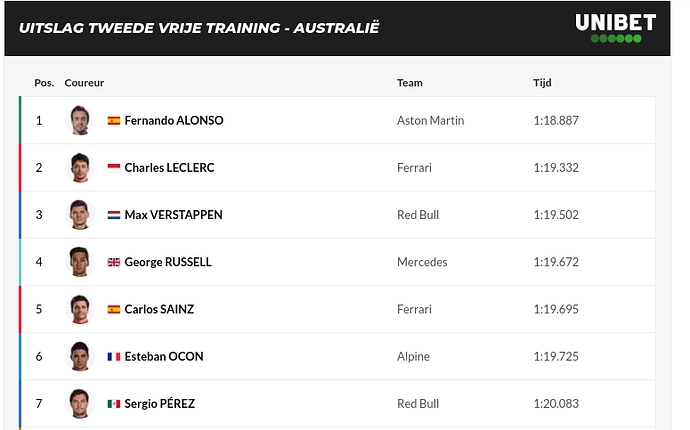Click the Dutch flag beside Verstappen
The image size is (690, 430).
tap(114, 215)
